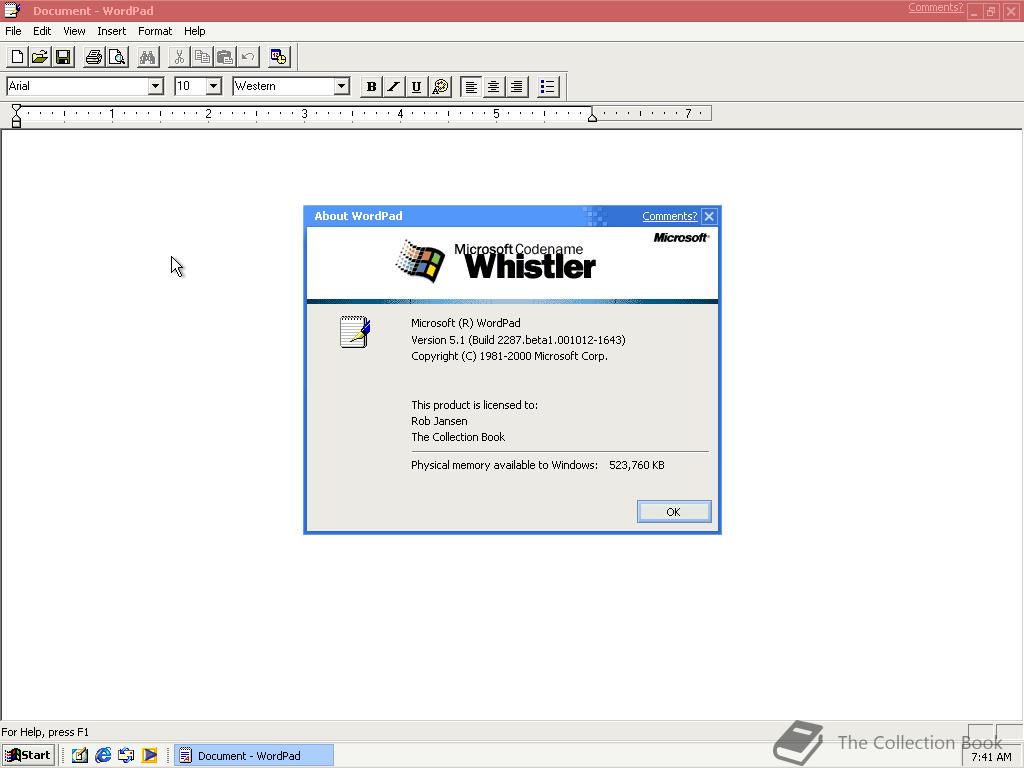
Task: Click the Show Desktop Quick Launch icon
Action: [80, 756]
